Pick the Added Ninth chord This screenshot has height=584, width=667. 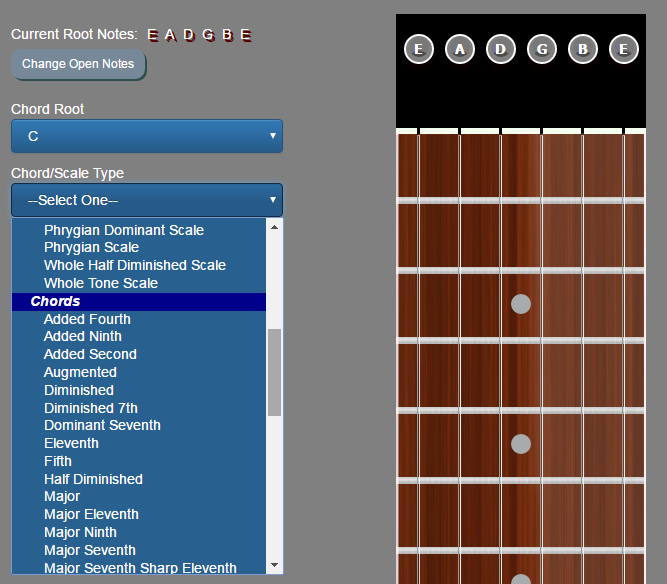point(82,336)
